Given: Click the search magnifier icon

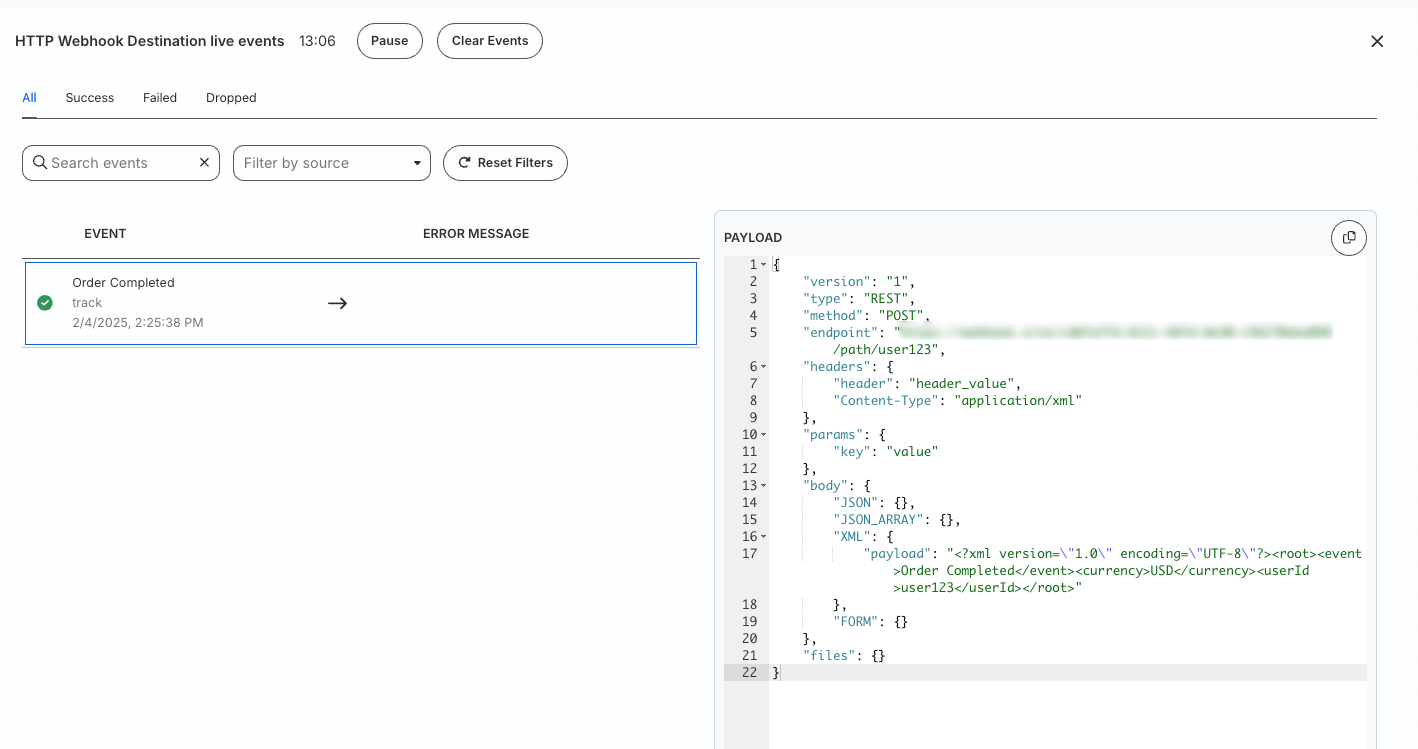Looking at the screenshot, I should (40, 163).
